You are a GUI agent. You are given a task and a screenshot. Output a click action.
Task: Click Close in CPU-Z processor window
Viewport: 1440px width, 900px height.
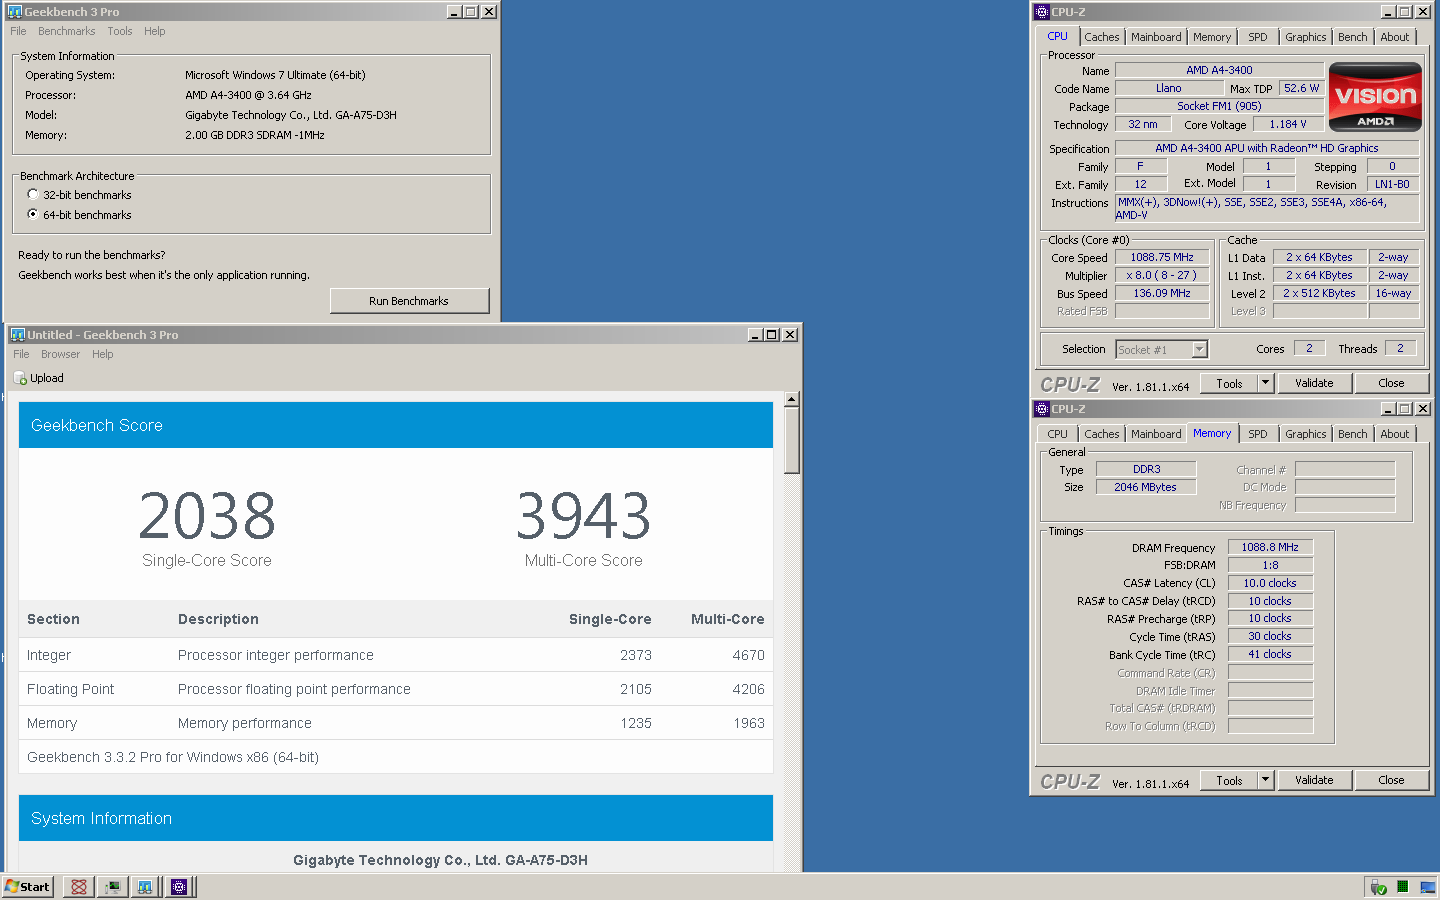(1391, 383)
